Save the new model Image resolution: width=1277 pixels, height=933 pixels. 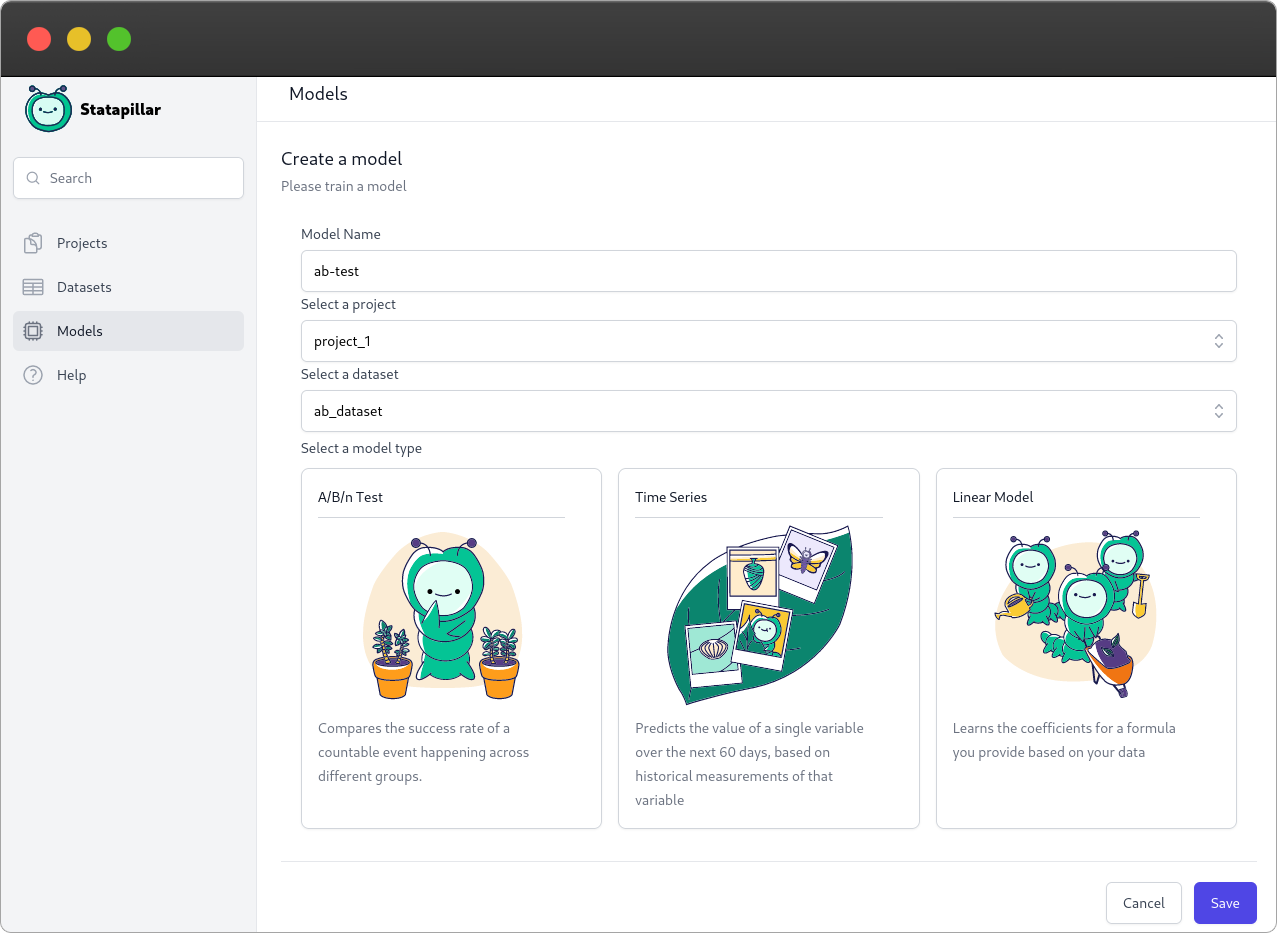click(1225, 903)
